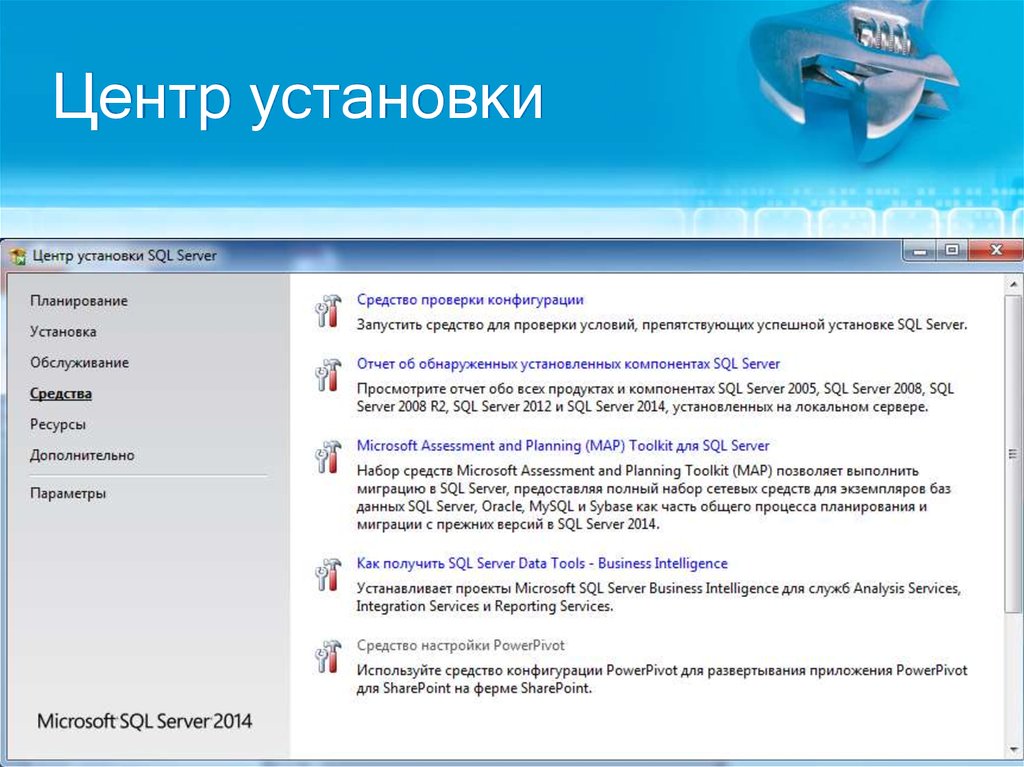Open the Параметры section
Image resolution: width=1024 pixels, height=767 pixels.
[68, 493]
